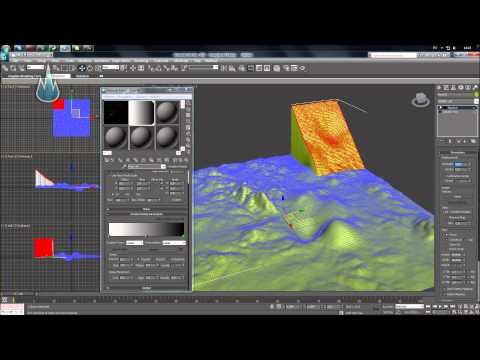
Task: Open the Material Editor toolbar icon
Action: pos(277,68)
